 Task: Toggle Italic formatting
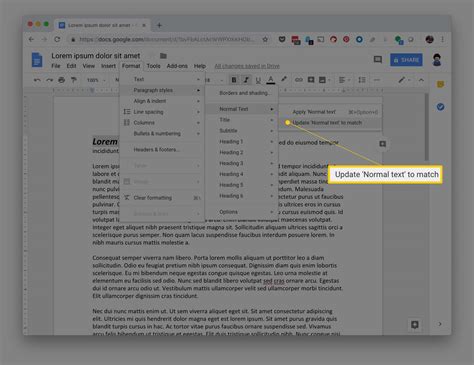tap(246, 80)
